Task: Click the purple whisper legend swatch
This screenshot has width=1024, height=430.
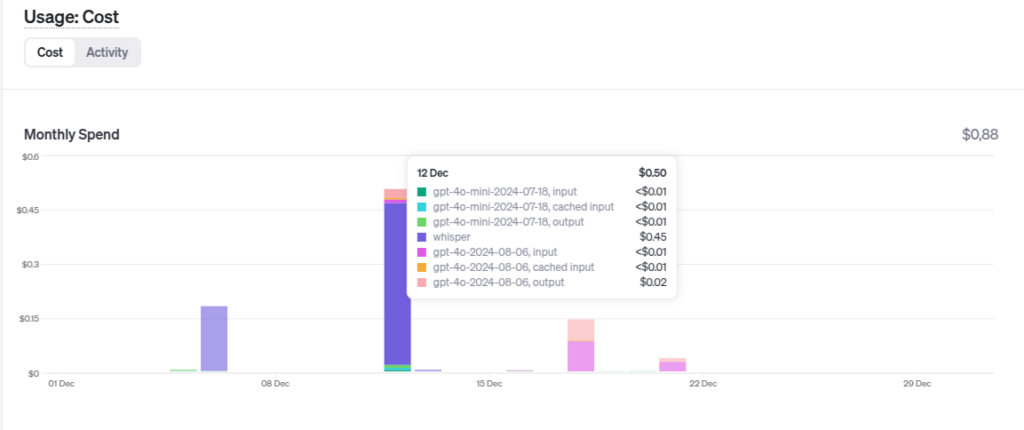Action: click(x=422, y=237)
